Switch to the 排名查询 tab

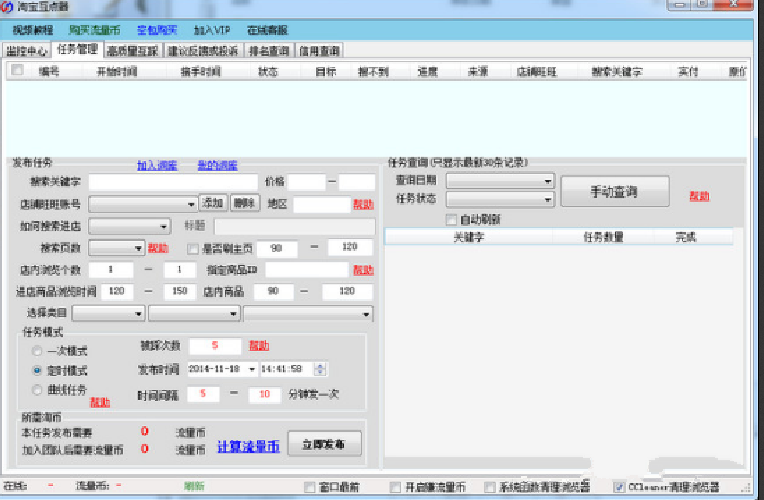point(268,50)
